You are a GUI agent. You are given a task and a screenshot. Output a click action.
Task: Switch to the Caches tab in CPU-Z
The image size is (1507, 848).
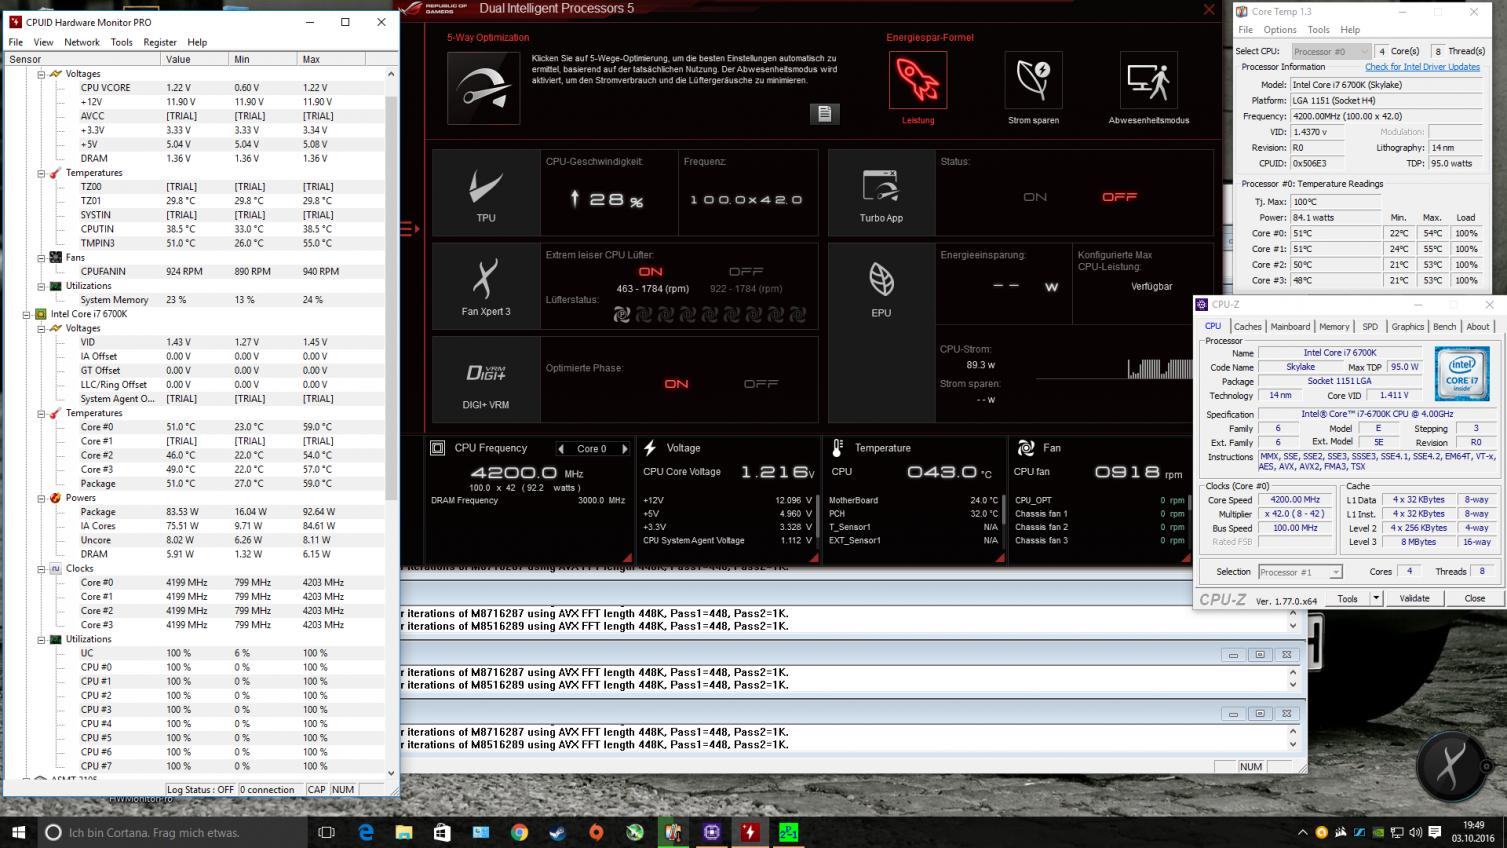[1247, 326]
